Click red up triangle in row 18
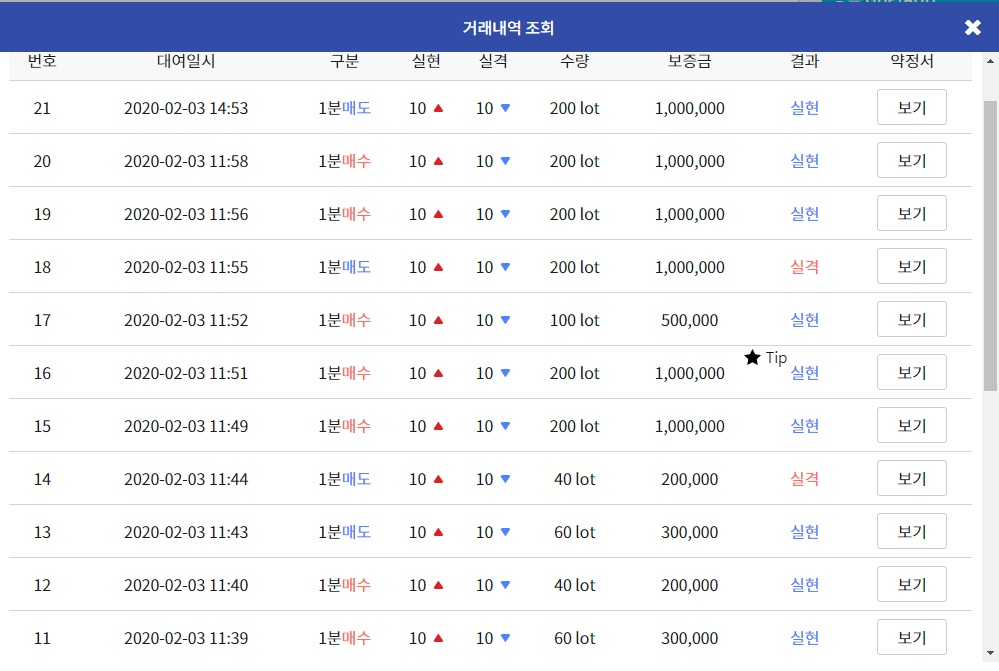999x671 pixels. click(x=438, y=267)
